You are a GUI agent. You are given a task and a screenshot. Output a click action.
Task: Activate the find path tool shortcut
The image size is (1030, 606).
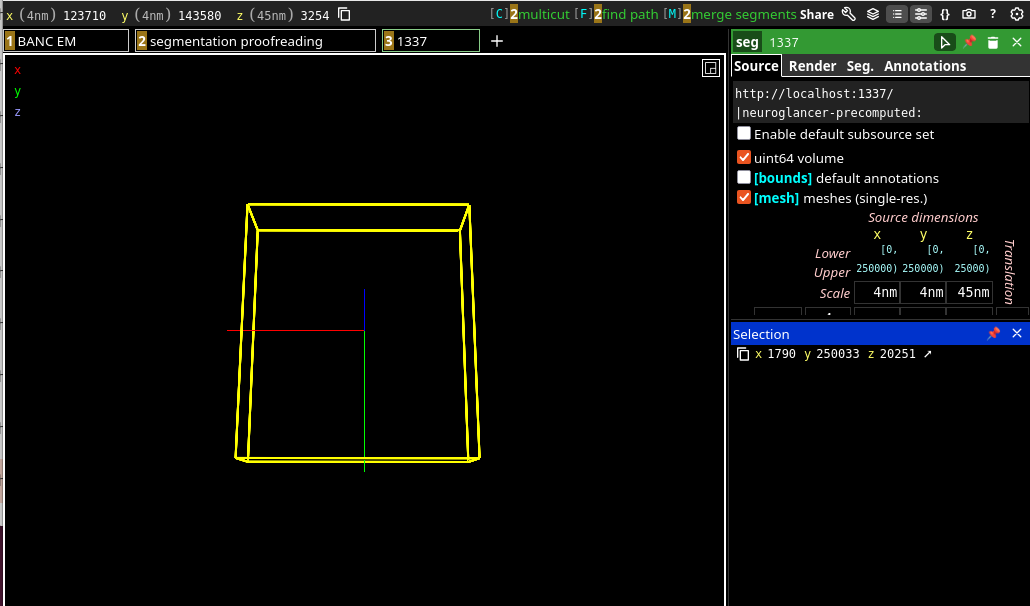coord(616,14)
